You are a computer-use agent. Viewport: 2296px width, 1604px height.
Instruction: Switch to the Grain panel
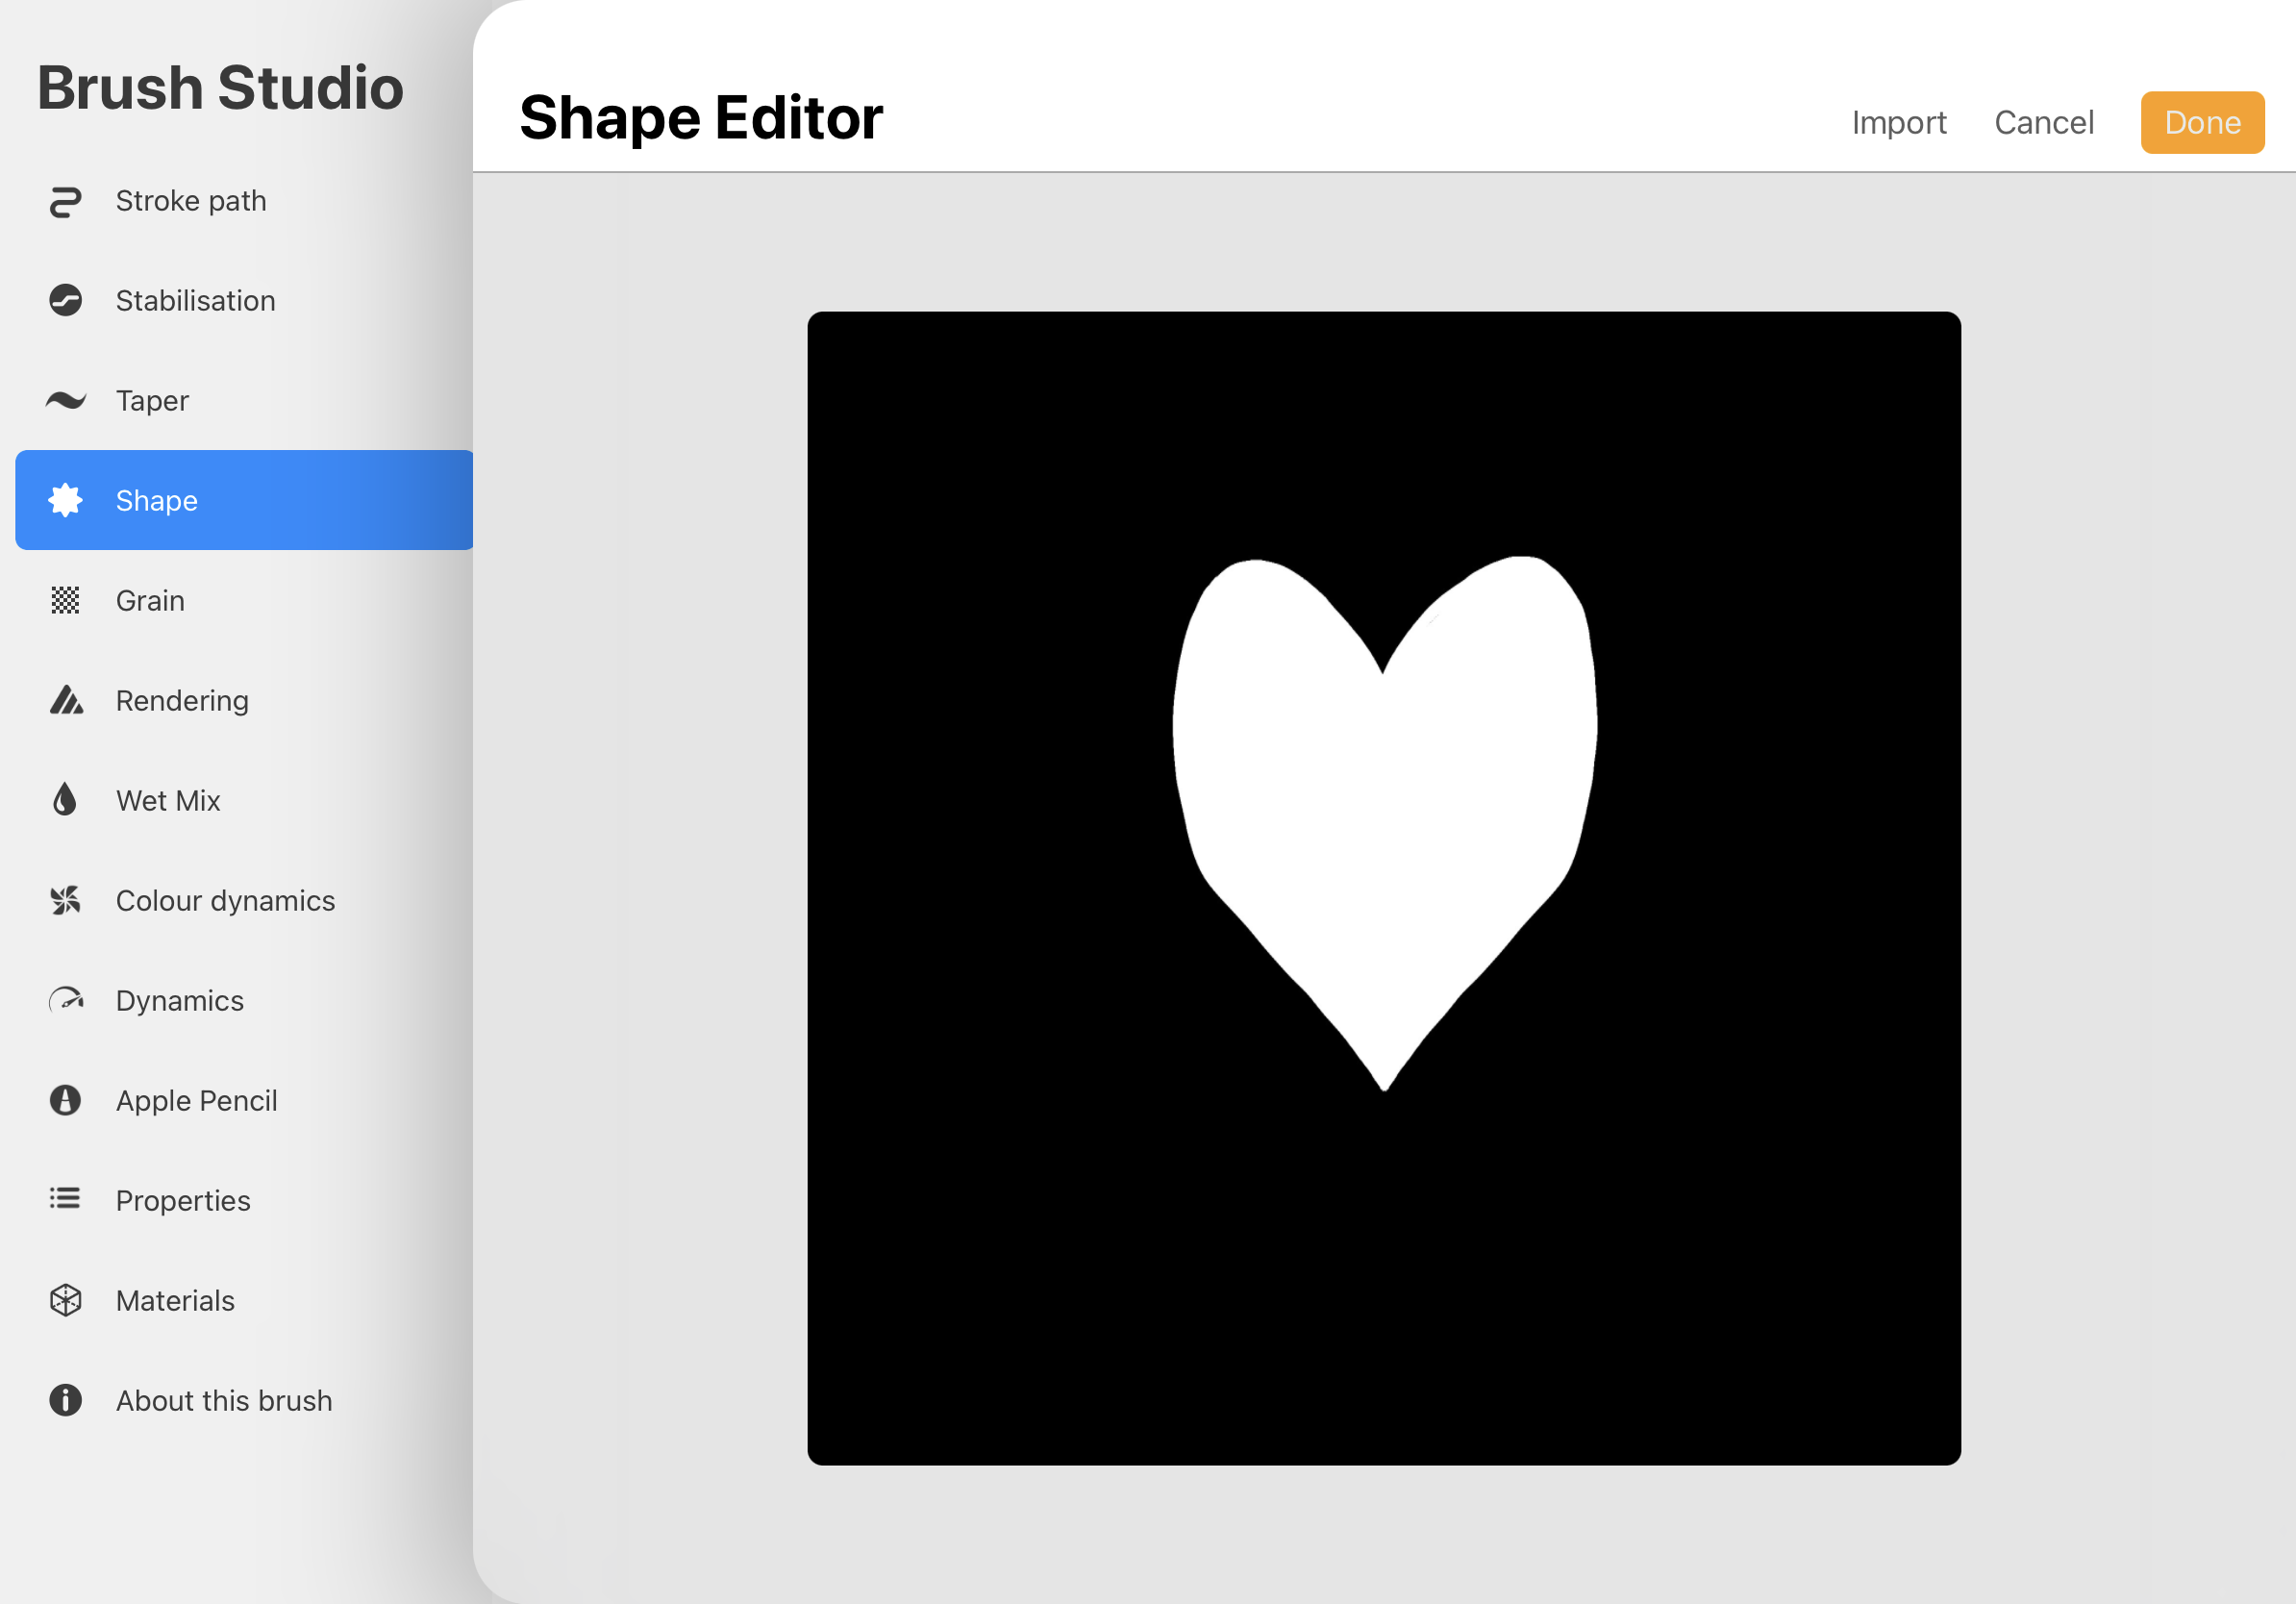pyautogui.click(x=150, y=600)
